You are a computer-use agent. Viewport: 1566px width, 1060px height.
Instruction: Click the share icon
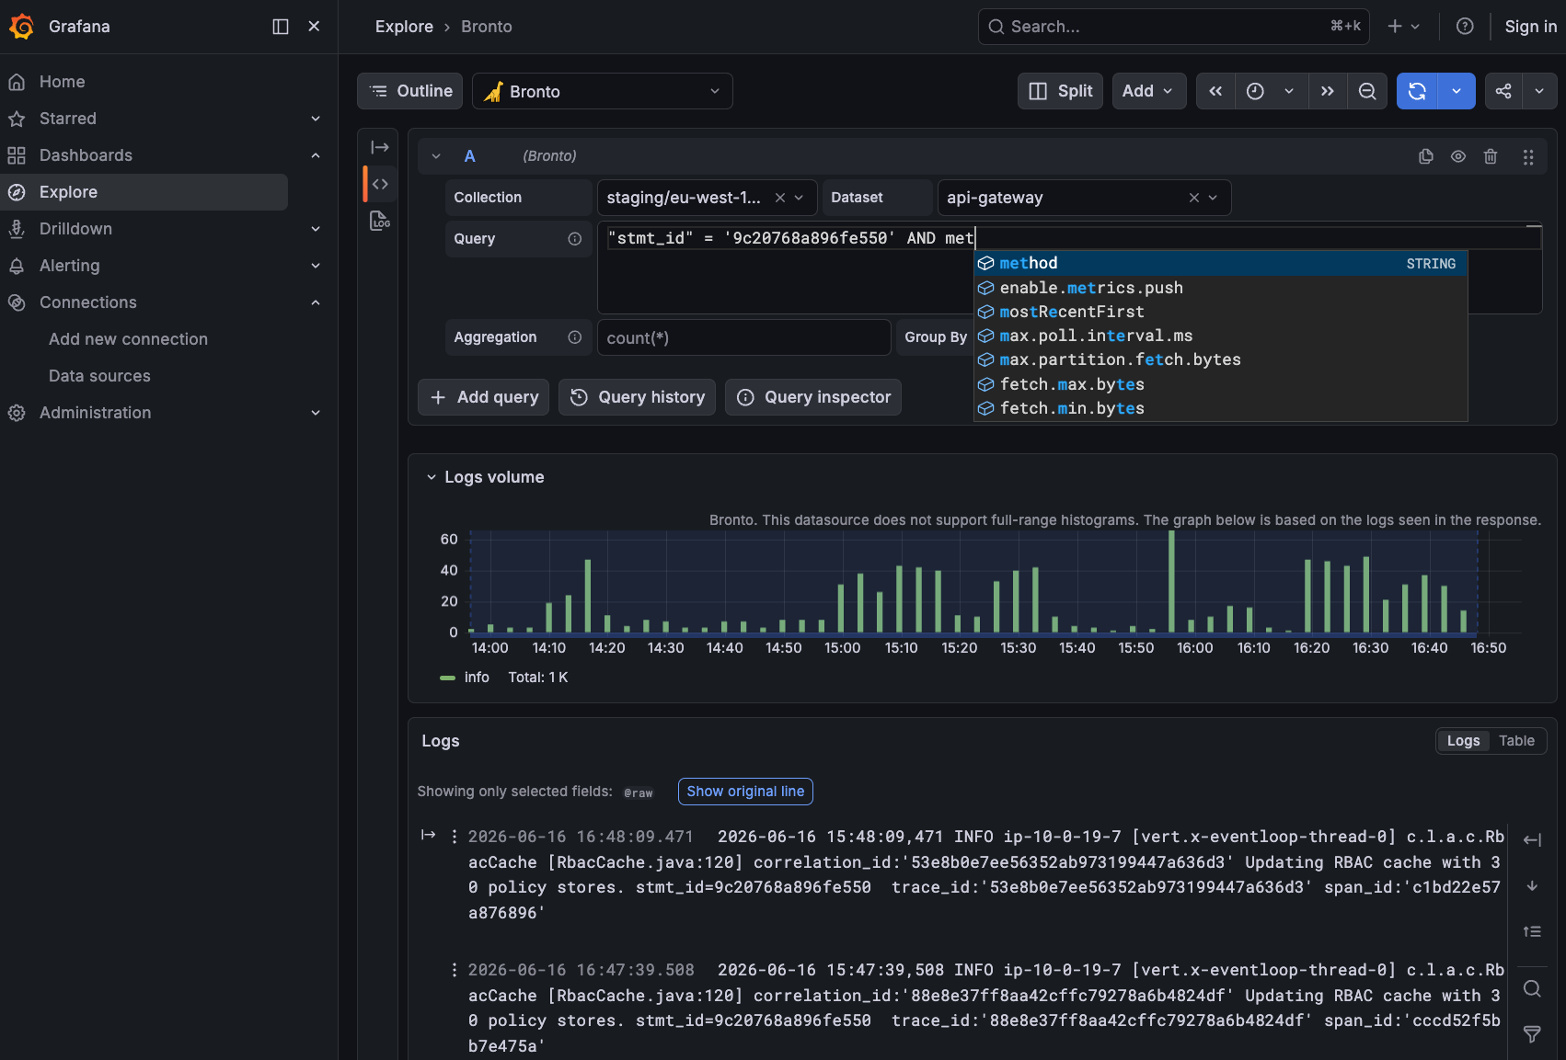point(1503,91)
